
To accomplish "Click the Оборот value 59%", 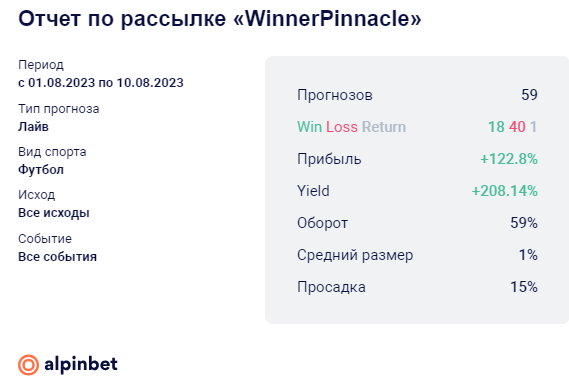I will [524, 223].
